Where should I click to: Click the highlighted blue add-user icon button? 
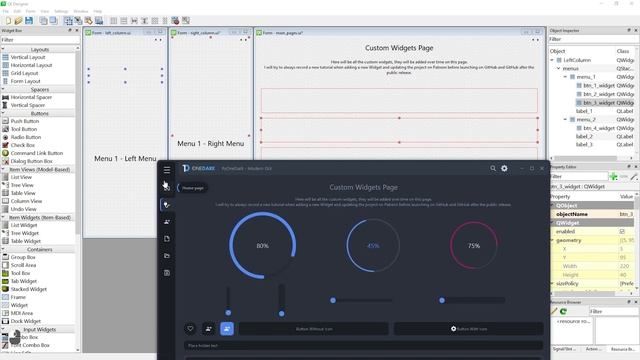click(227, 328)
